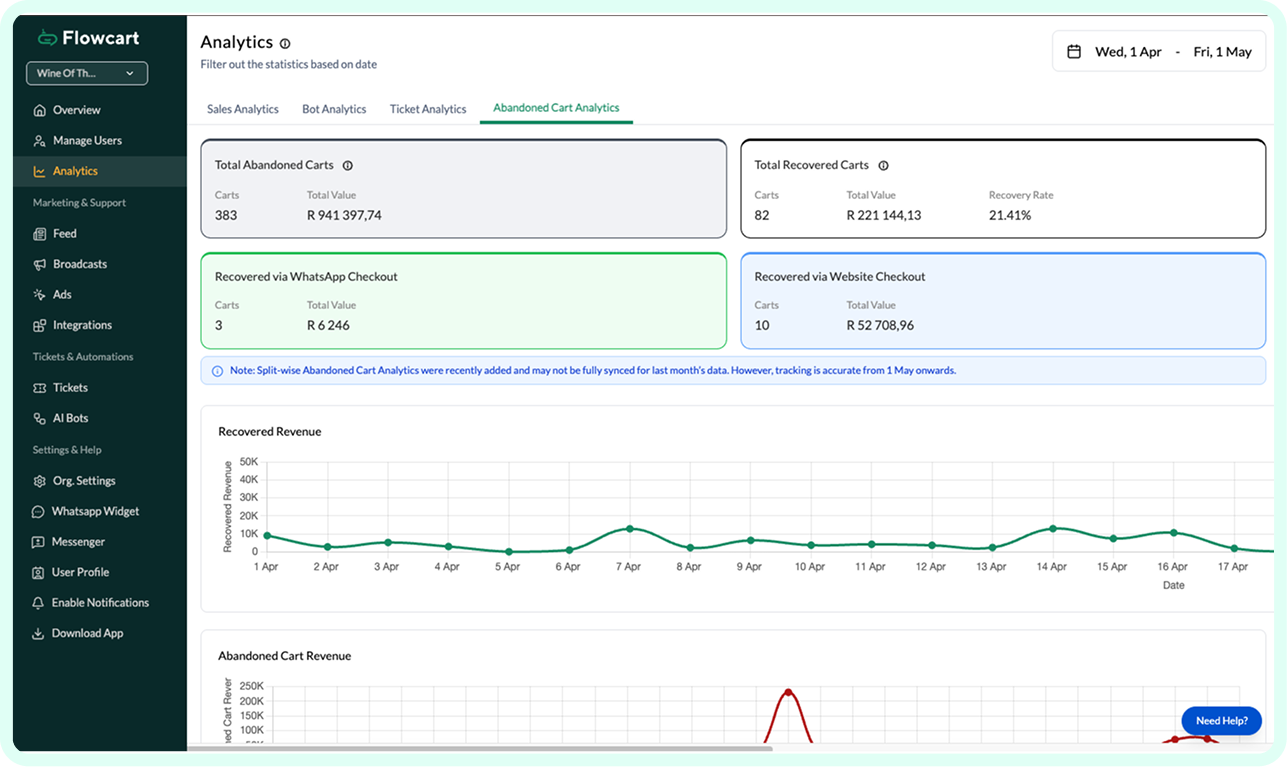
Task: Click info icon beside Total Abandoned Carts
Action: 348,166
